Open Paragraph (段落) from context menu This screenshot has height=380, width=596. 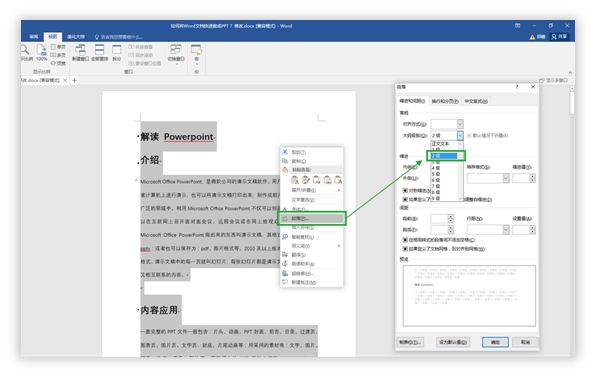tap(312, 218)
